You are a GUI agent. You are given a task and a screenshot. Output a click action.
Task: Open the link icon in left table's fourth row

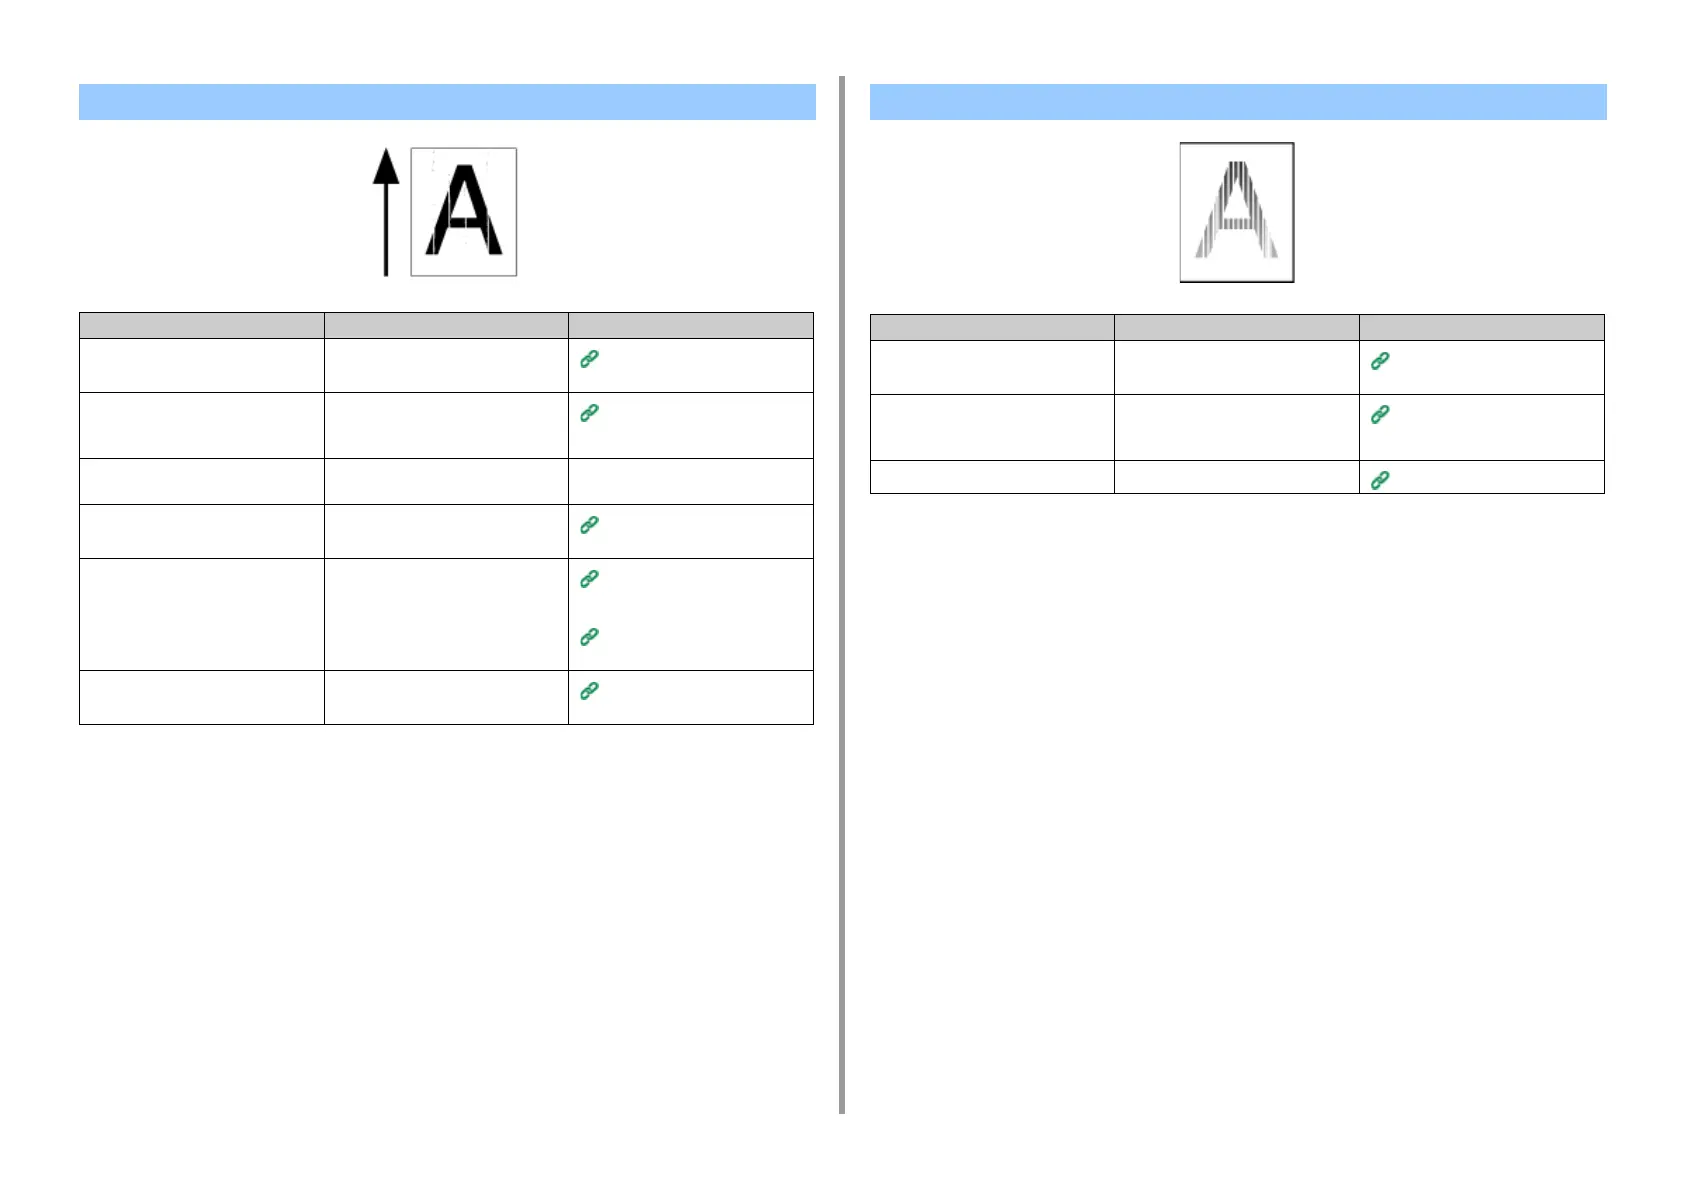point(590,525)
